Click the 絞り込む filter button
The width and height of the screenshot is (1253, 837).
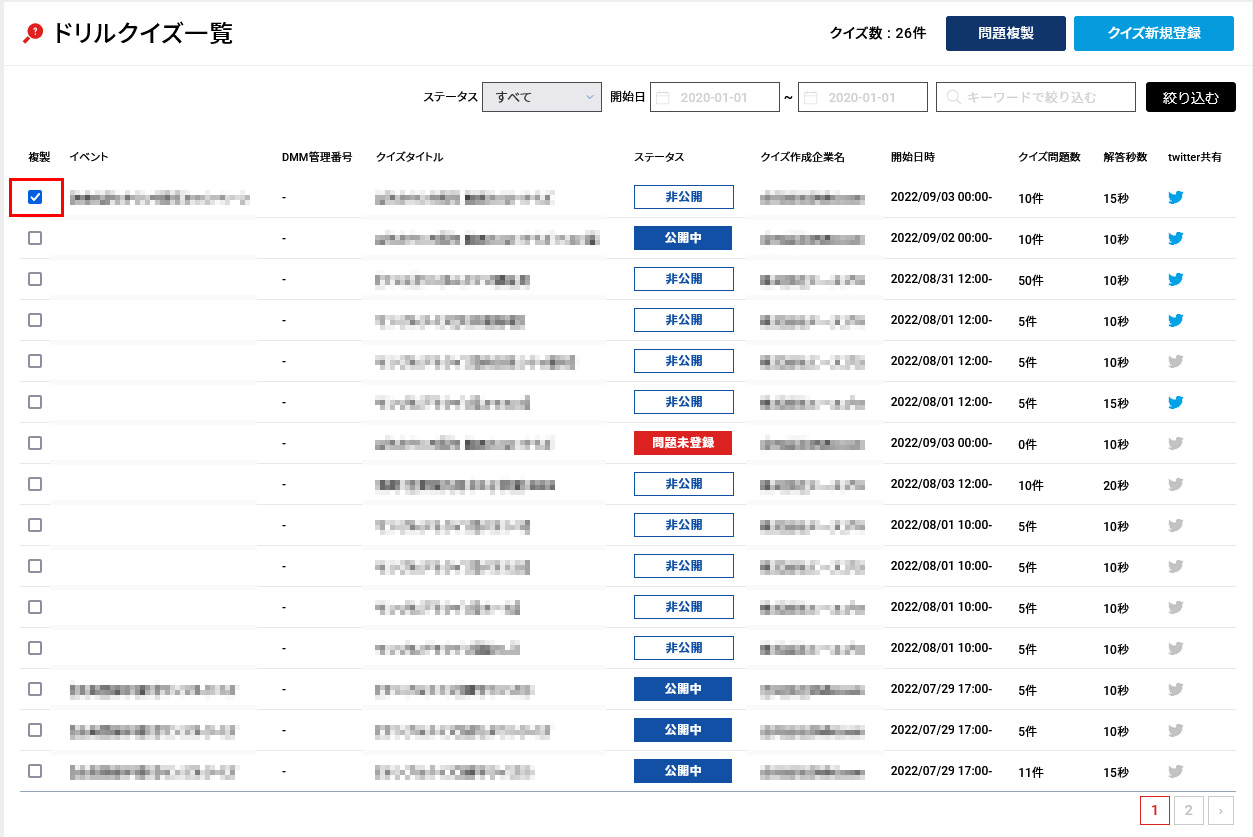coord(1190,97)
